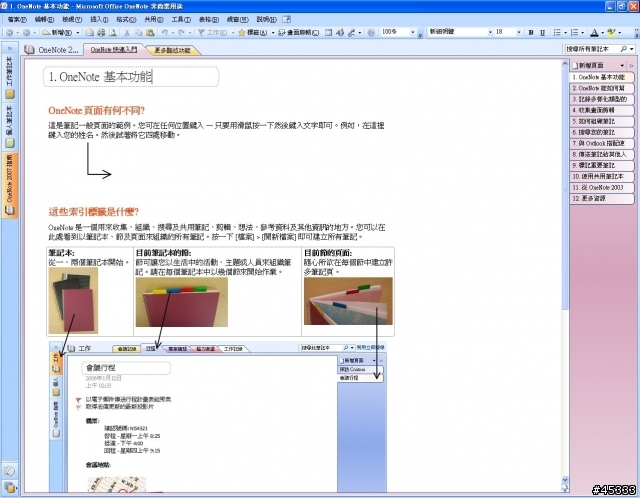Select the 工作筆記本 notebook in sidebar
The image size is (640, 498).
pyautogui.click(x=9, y=78)
